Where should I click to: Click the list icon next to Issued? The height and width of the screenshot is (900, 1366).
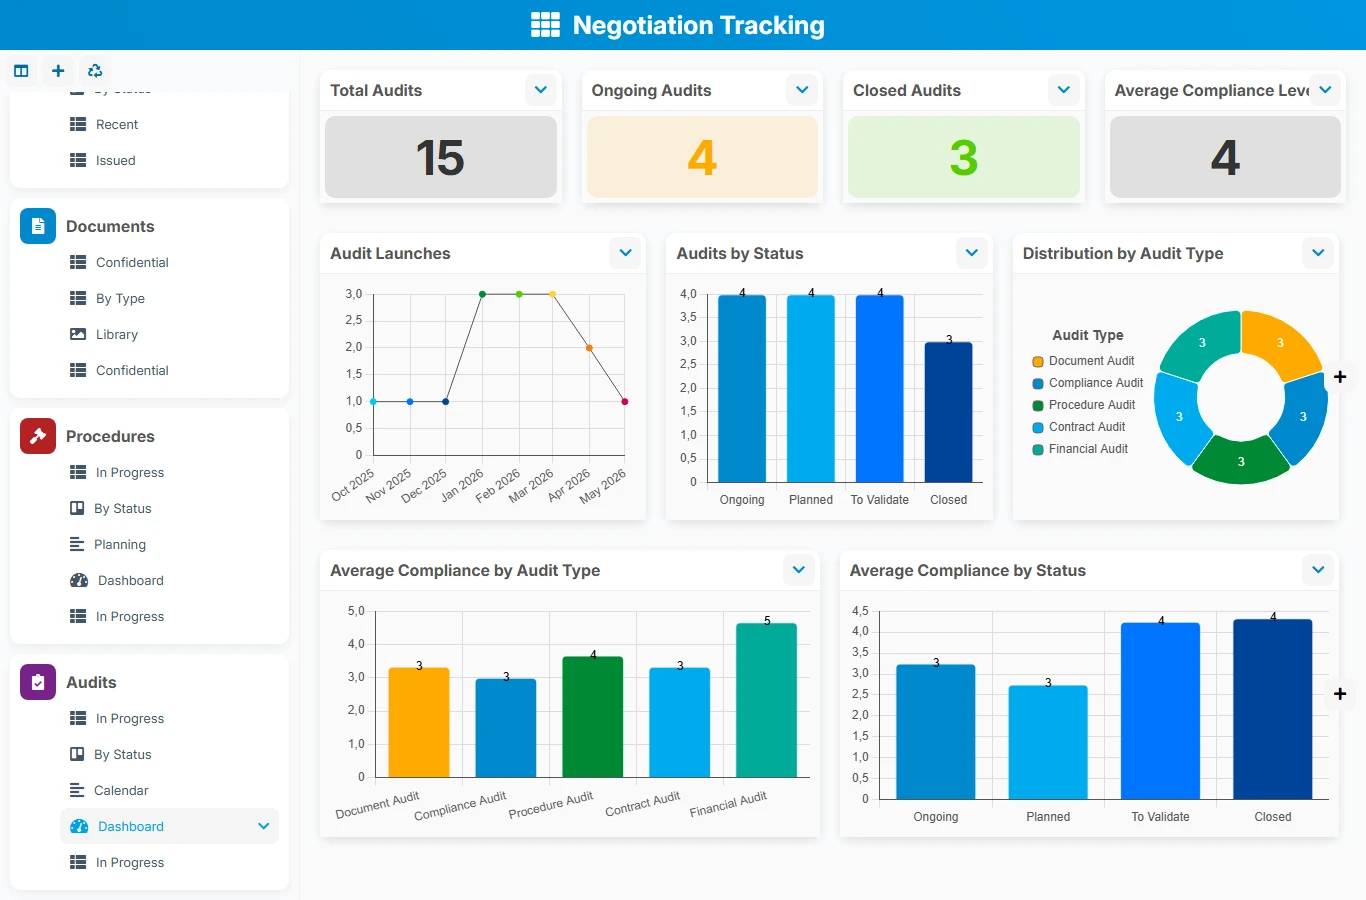click(x=78, y=160)
